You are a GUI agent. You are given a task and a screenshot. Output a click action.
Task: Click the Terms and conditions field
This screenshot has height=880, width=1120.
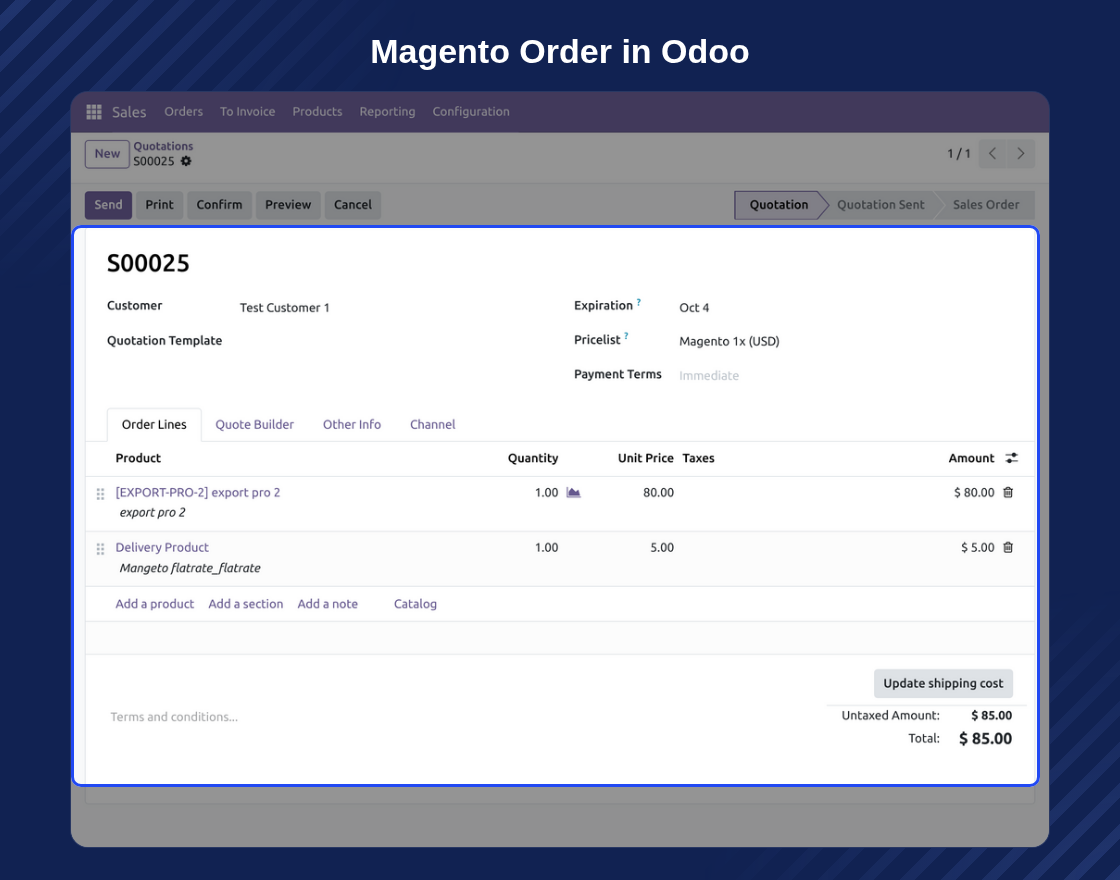point(174,717)
